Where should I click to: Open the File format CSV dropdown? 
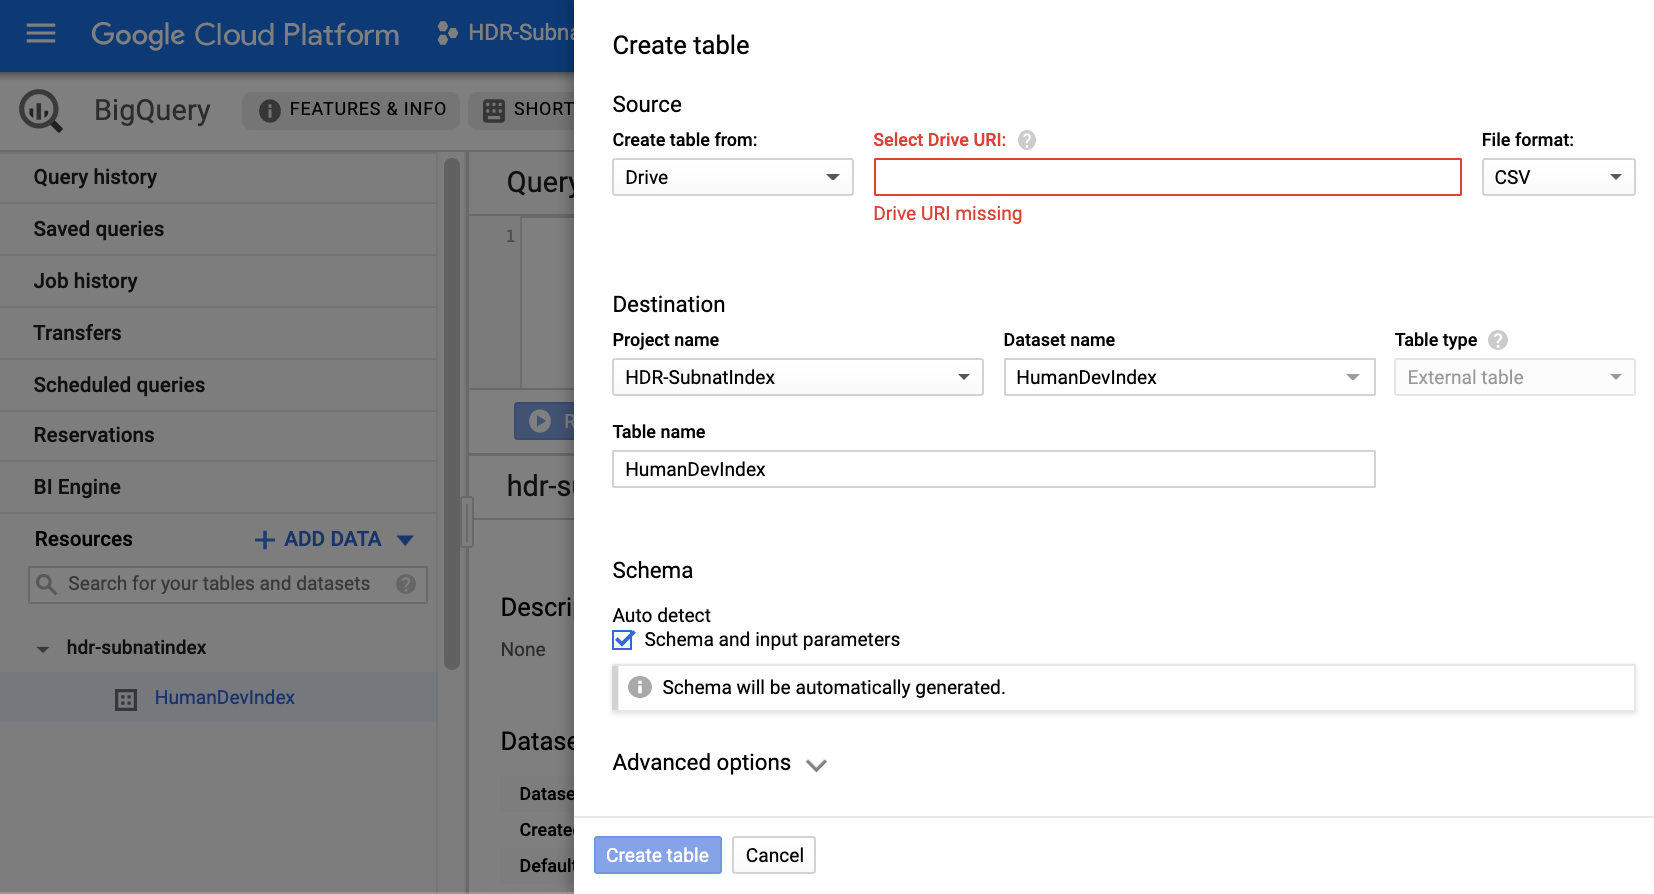pos(1558,177)
